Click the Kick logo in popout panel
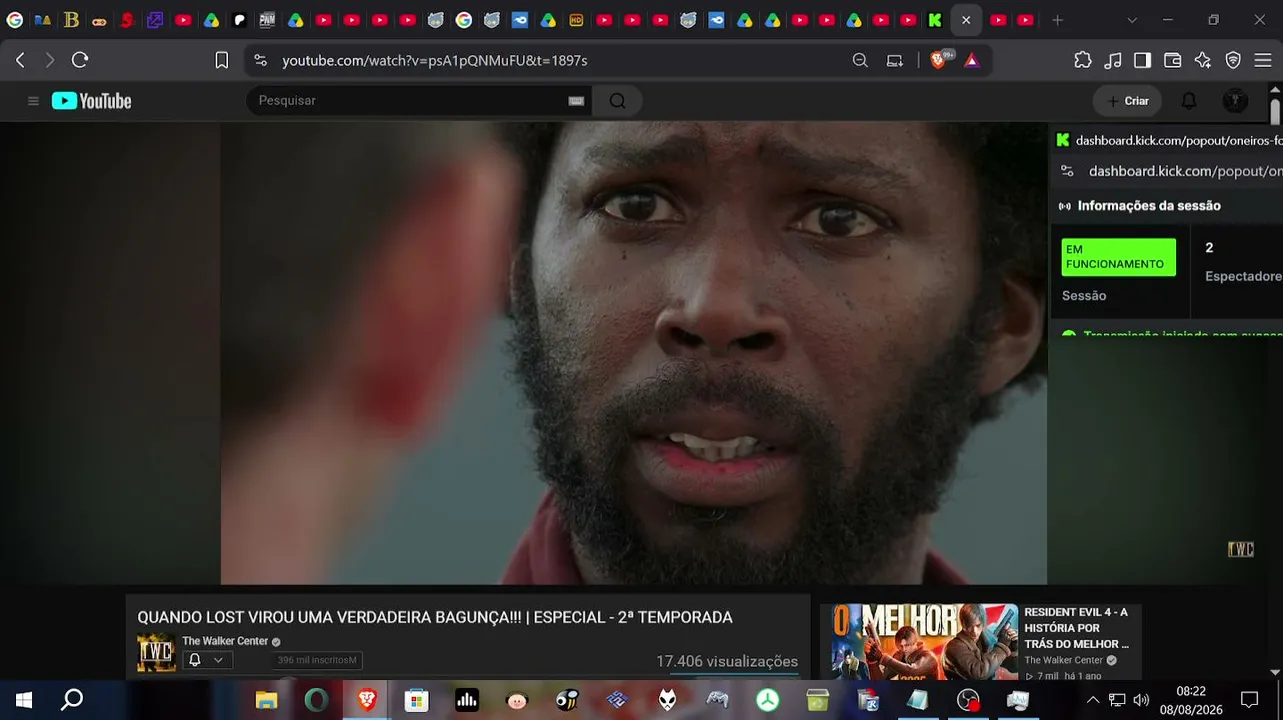 (x=1063, y=140)
